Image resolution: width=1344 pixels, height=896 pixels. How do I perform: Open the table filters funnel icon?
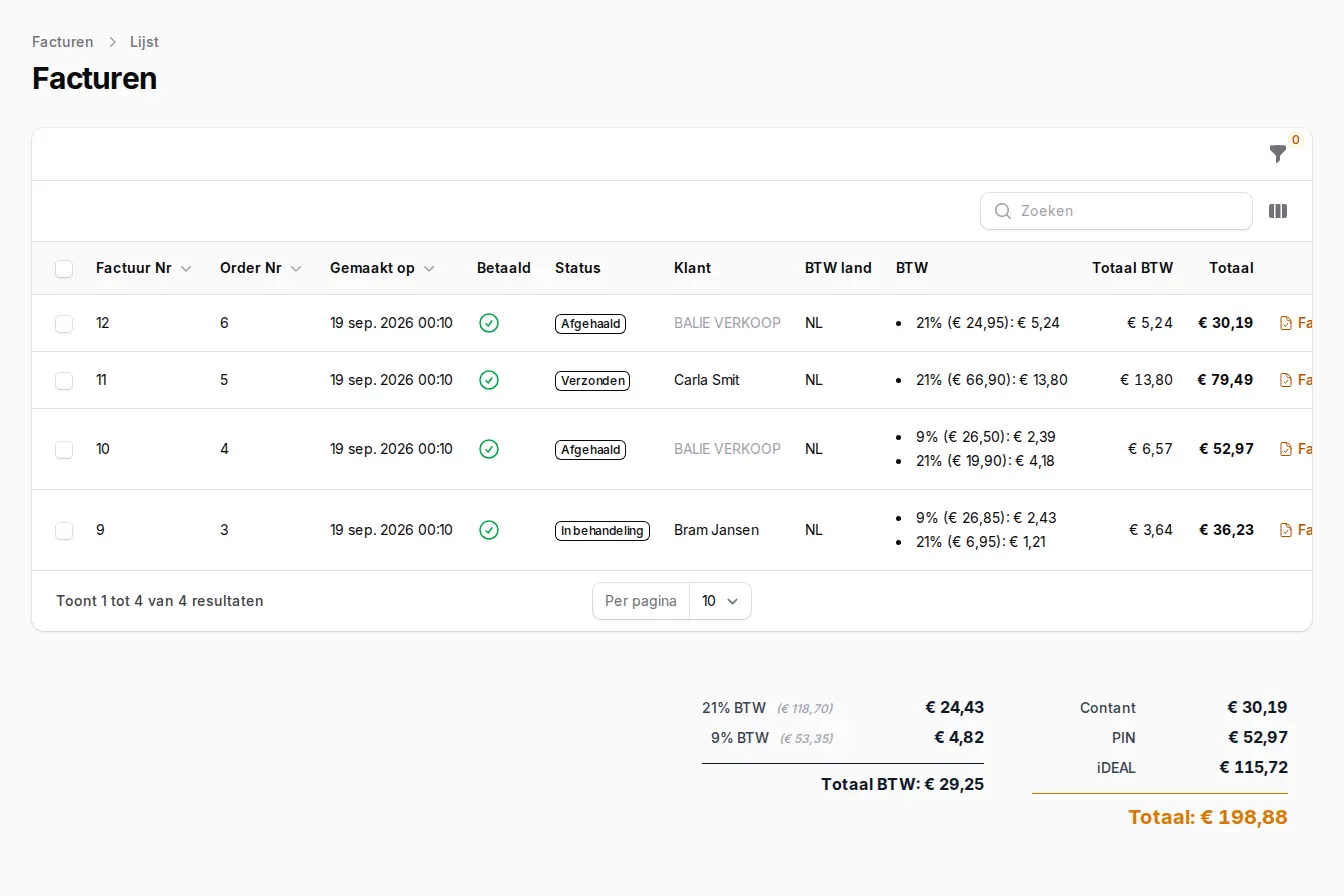(1277, 154)
